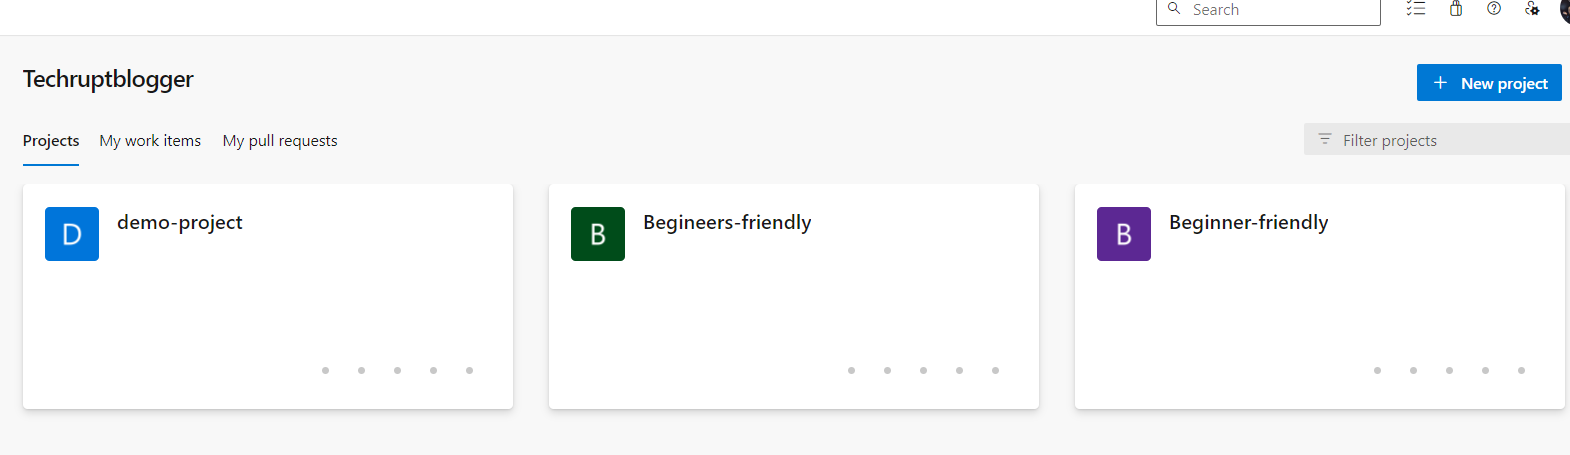This screenshot has width=1570, height=455.
Task: Select the My pull requests tab
Action: coord(280,141)
